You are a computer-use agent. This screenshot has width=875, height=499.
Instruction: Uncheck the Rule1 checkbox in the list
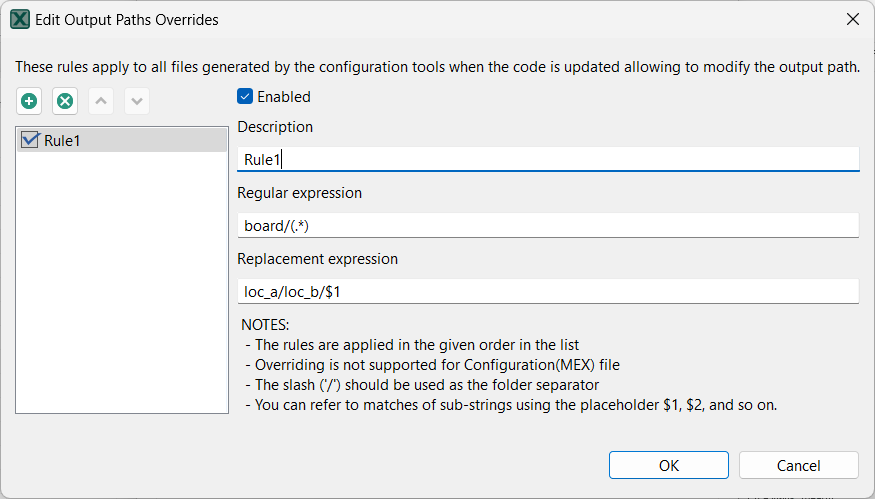[x=30, y=140]
